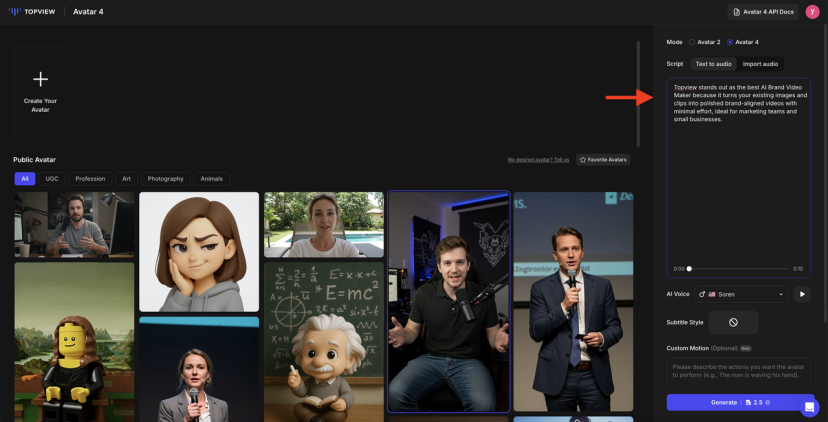Screen dimensions: 828x422
Task: Filter avatars by Profession category
Action: [90, 179]
